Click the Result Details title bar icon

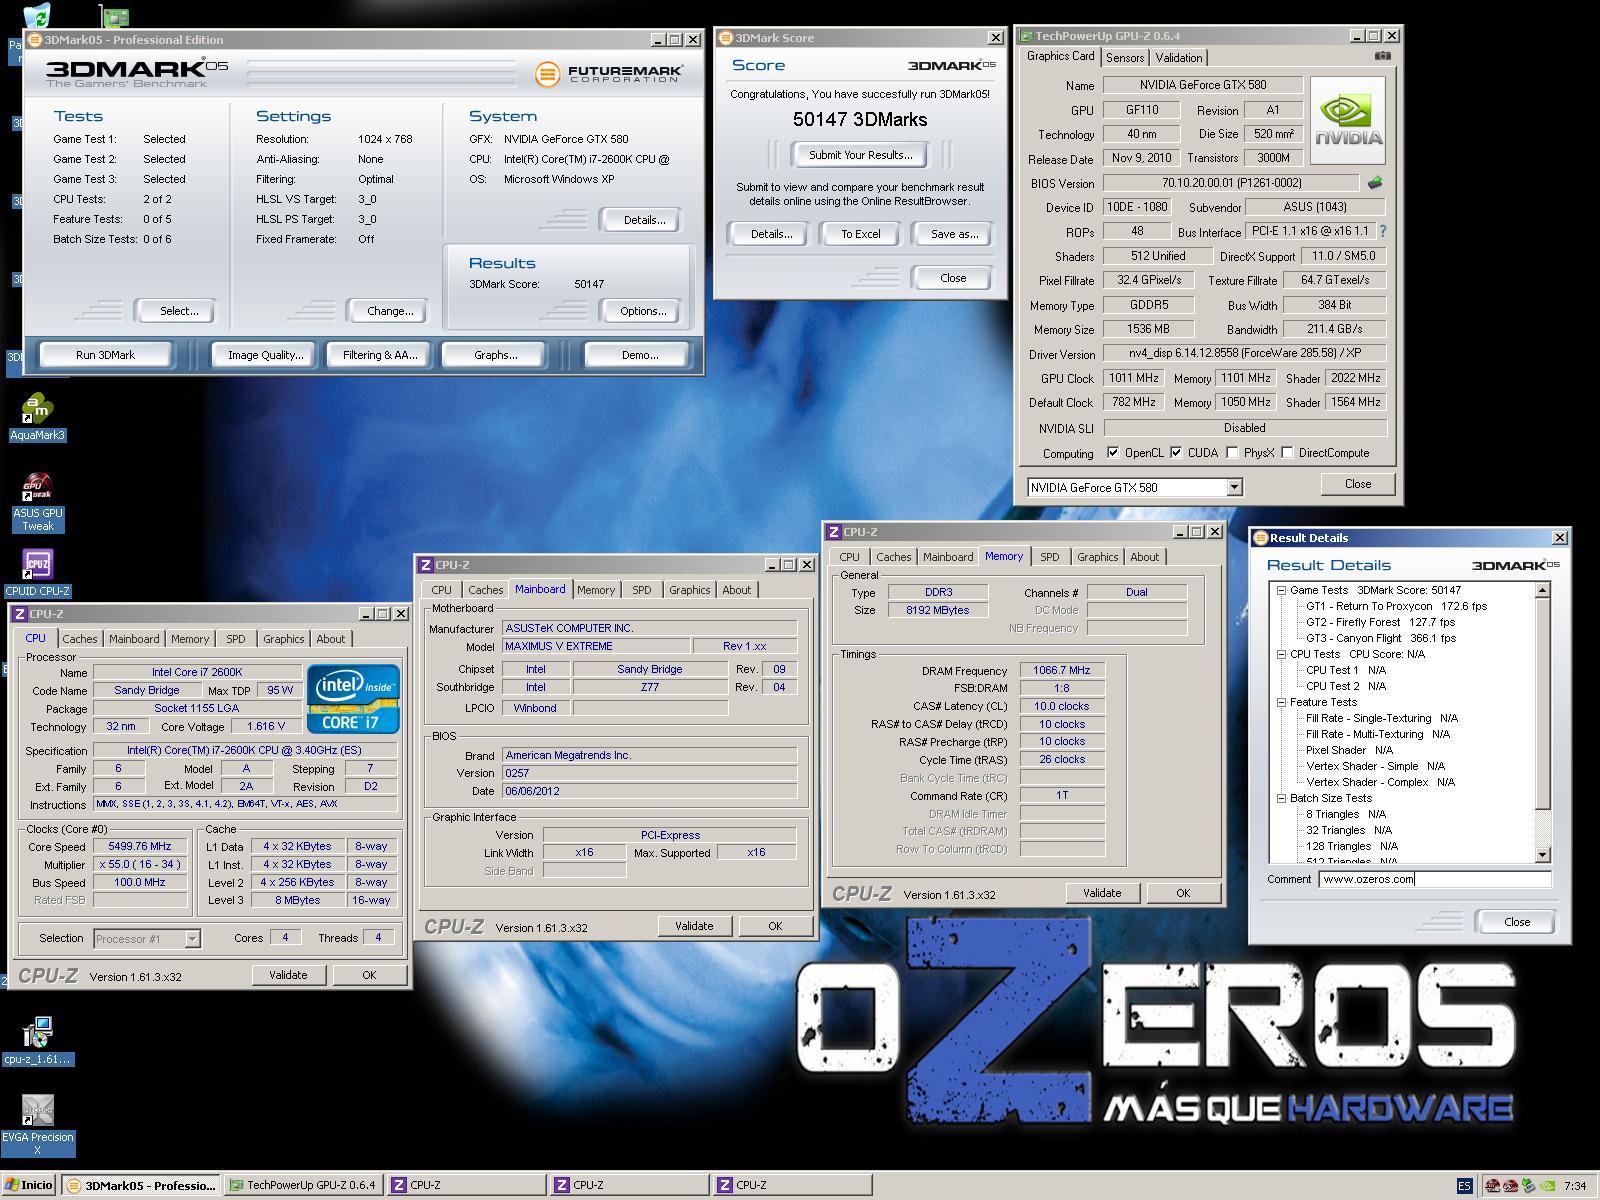click(x=1260, y=538)
